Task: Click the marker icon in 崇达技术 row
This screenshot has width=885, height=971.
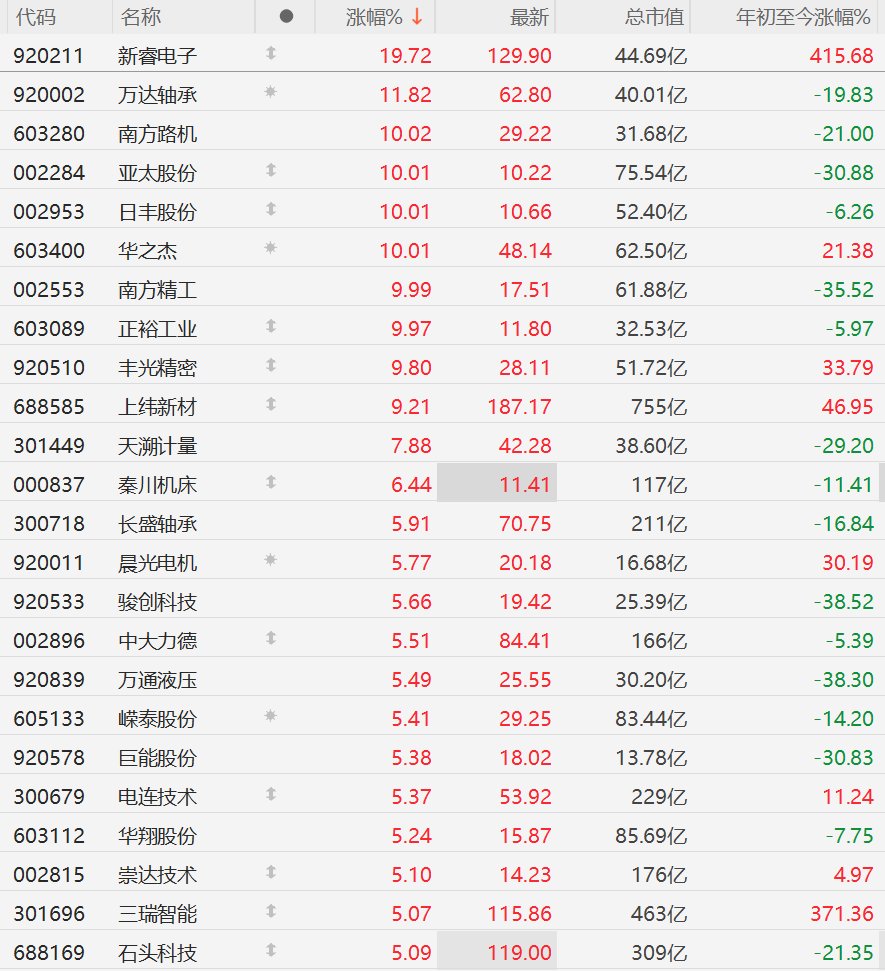Action: [x=271, y=873]
